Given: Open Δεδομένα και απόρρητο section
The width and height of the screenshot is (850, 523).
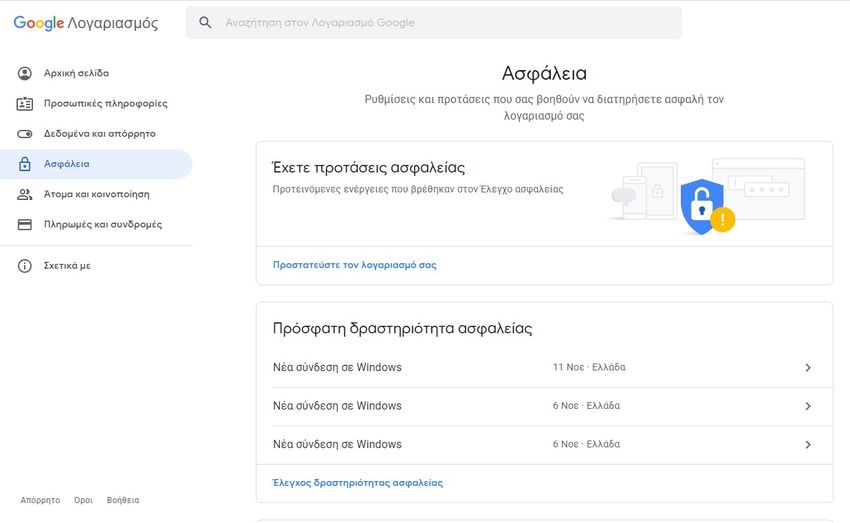Looking at the screenshot, I should tap(99, 134).
